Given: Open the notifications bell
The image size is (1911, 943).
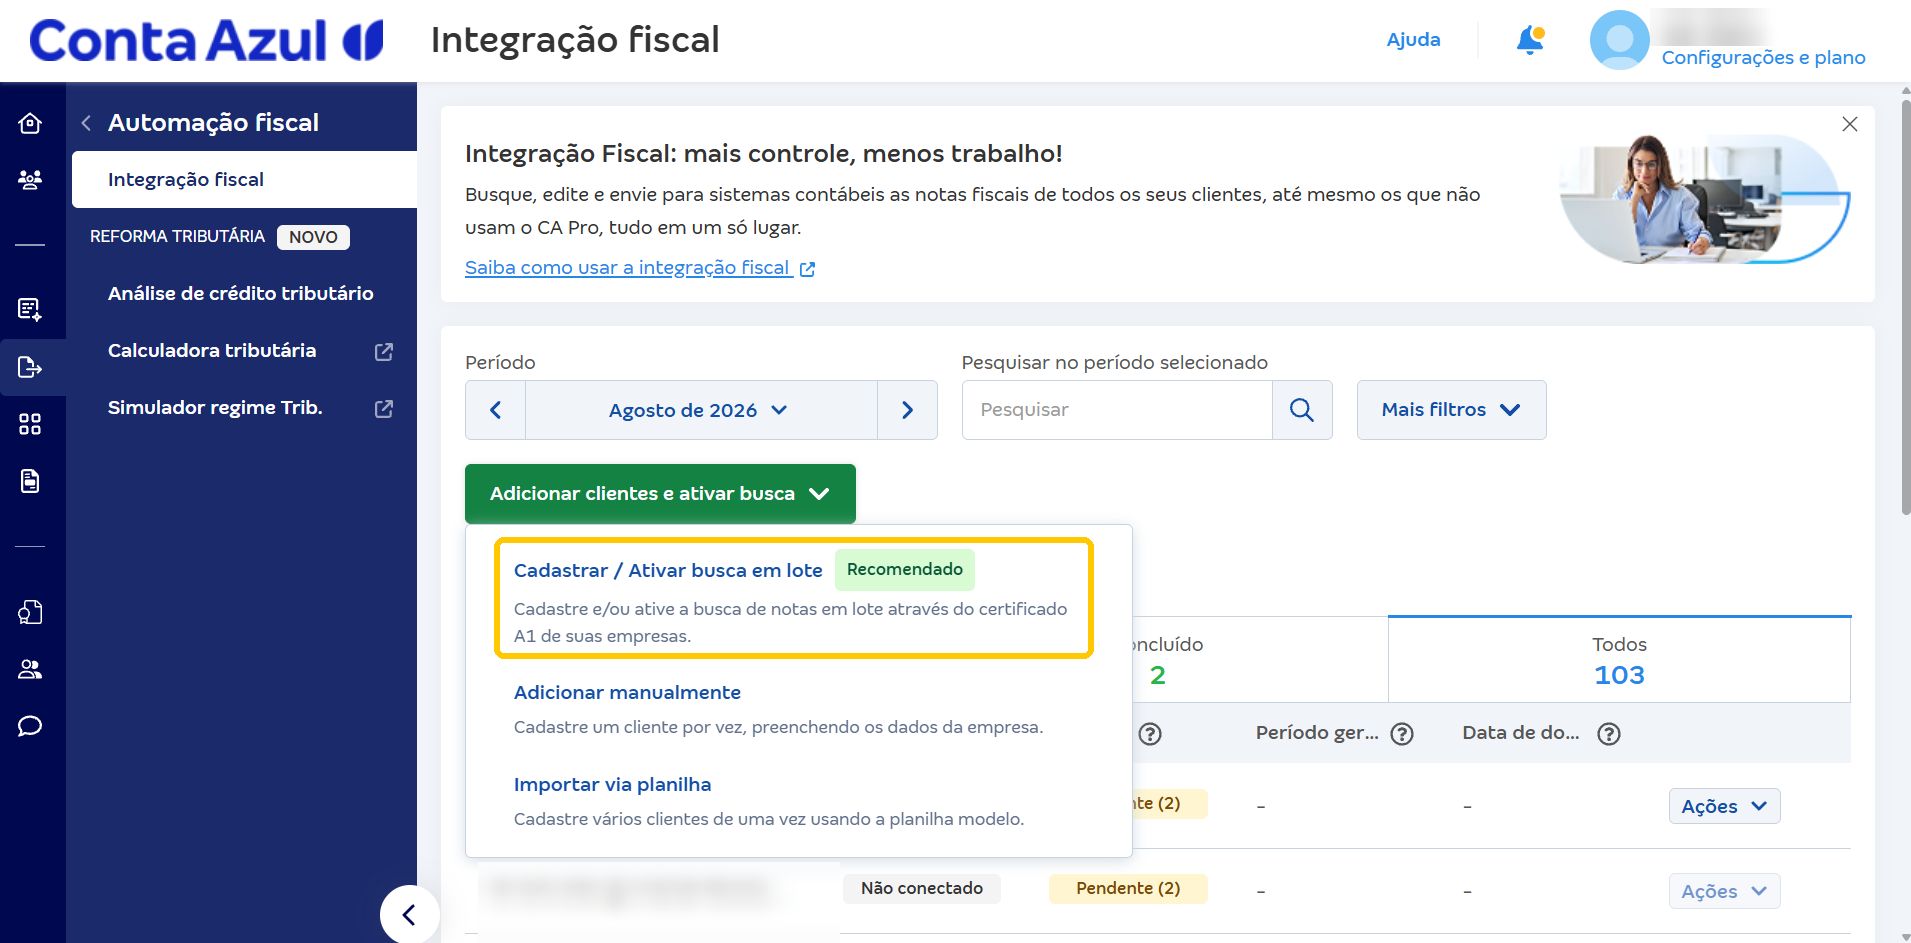Looking at the screenshot, I should coord(1530,40).
